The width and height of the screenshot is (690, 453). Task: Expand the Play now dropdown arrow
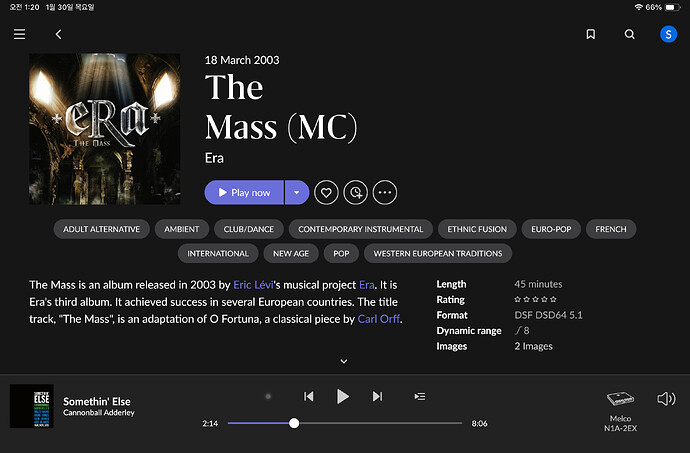click(297, 192)
